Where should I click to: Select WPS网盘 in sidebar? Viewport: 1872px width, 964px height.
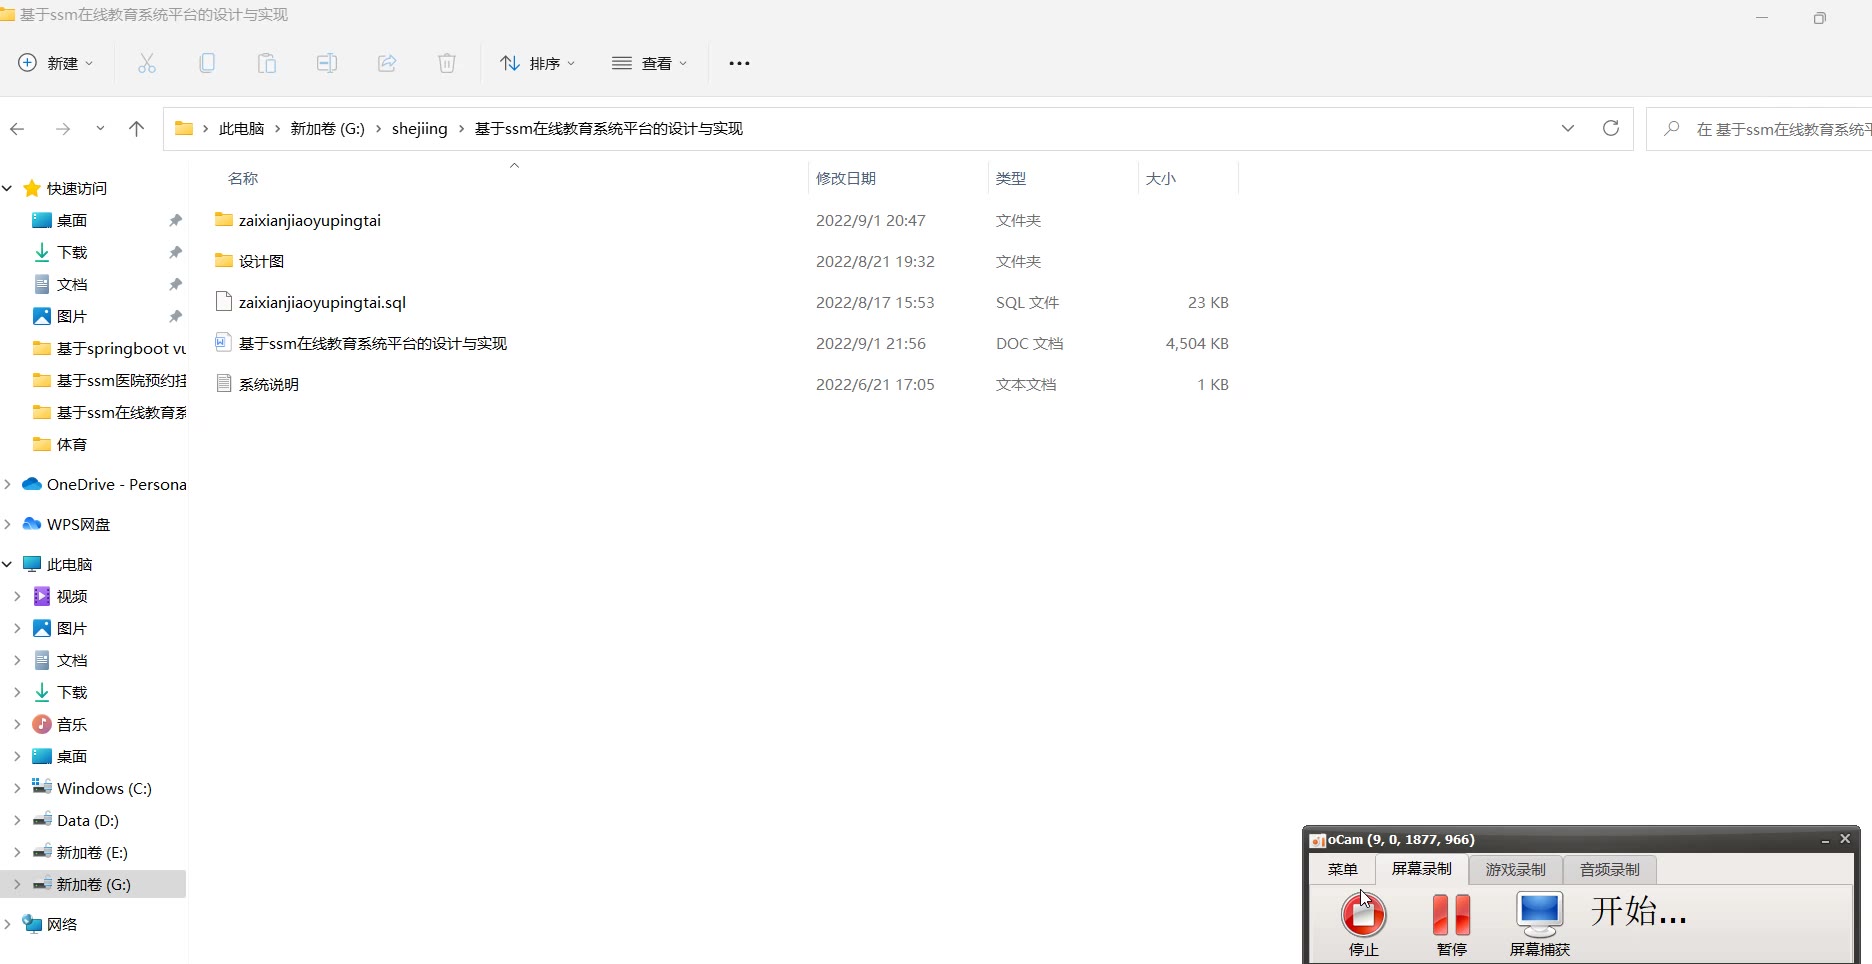click(x=78, y=524)
